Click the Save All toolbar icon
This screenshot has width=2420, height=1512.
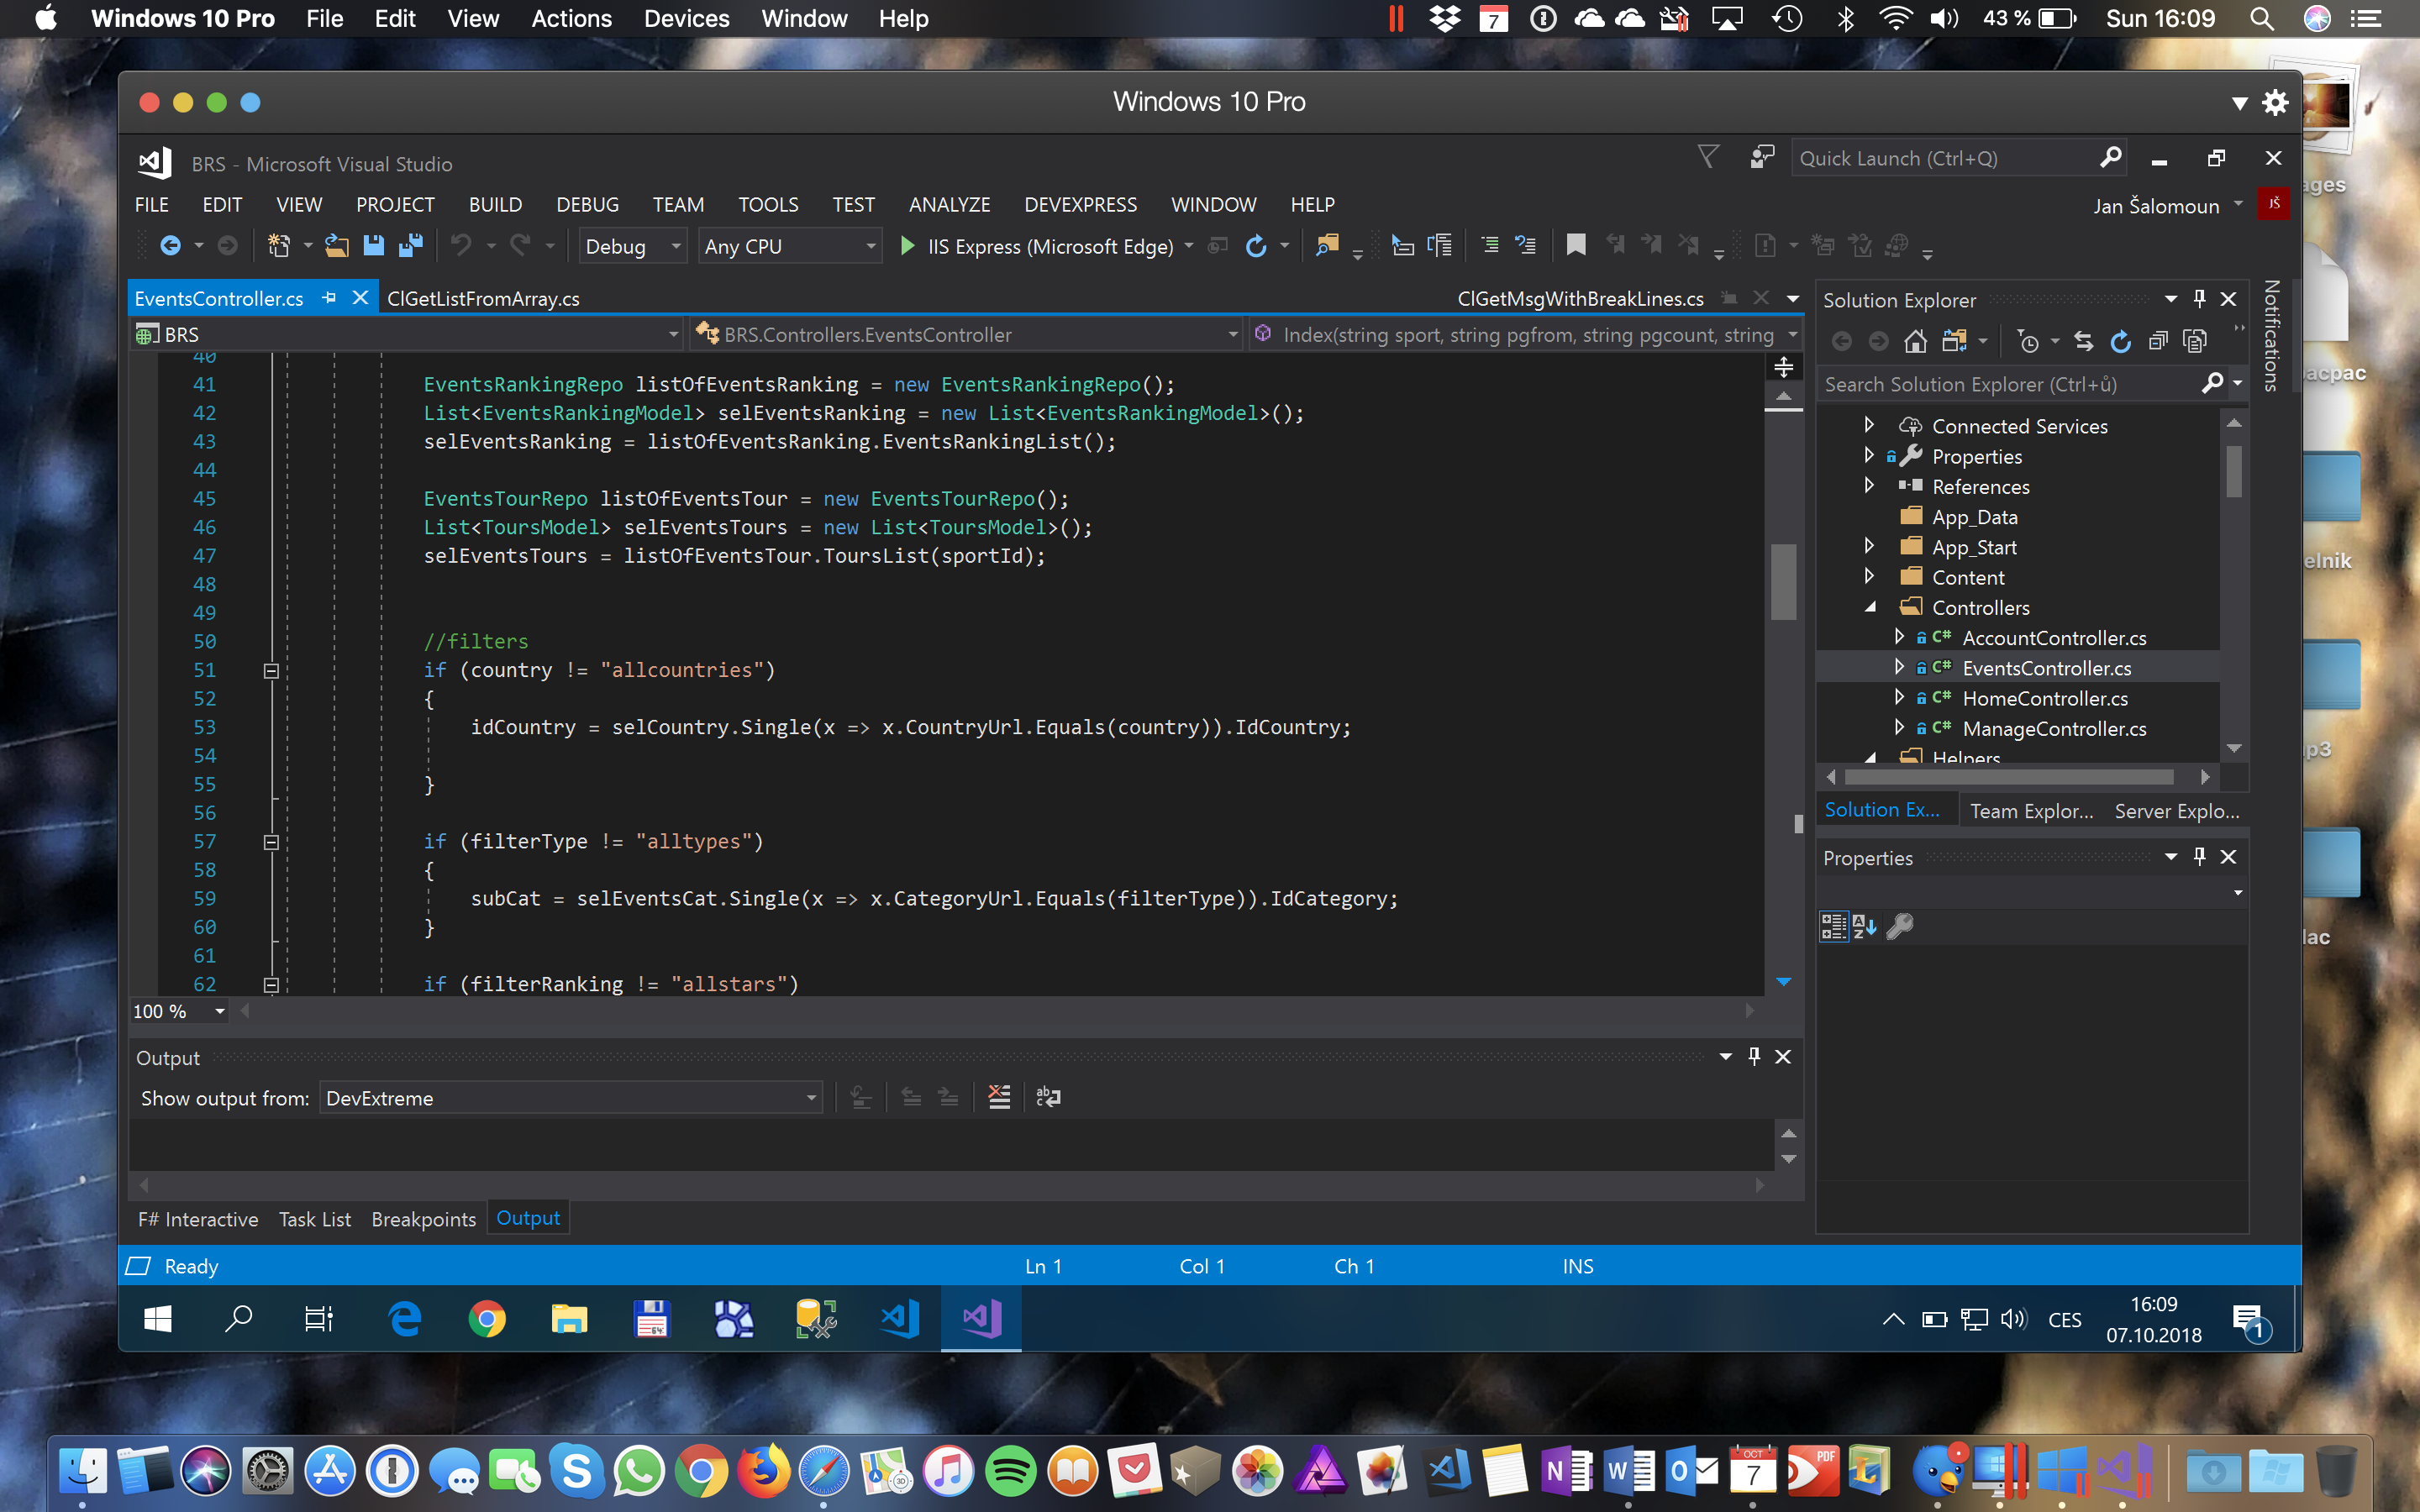(x=411, y=245)
